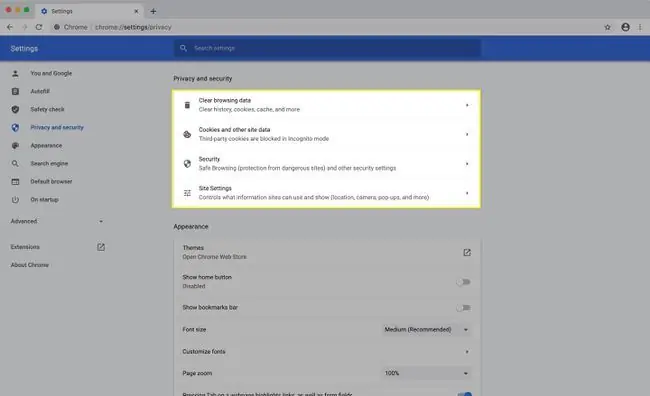This screenshot has height=396, width=650.
Task: Click the trash icon for Clear browsing data
Action: (x=187, y=105)
